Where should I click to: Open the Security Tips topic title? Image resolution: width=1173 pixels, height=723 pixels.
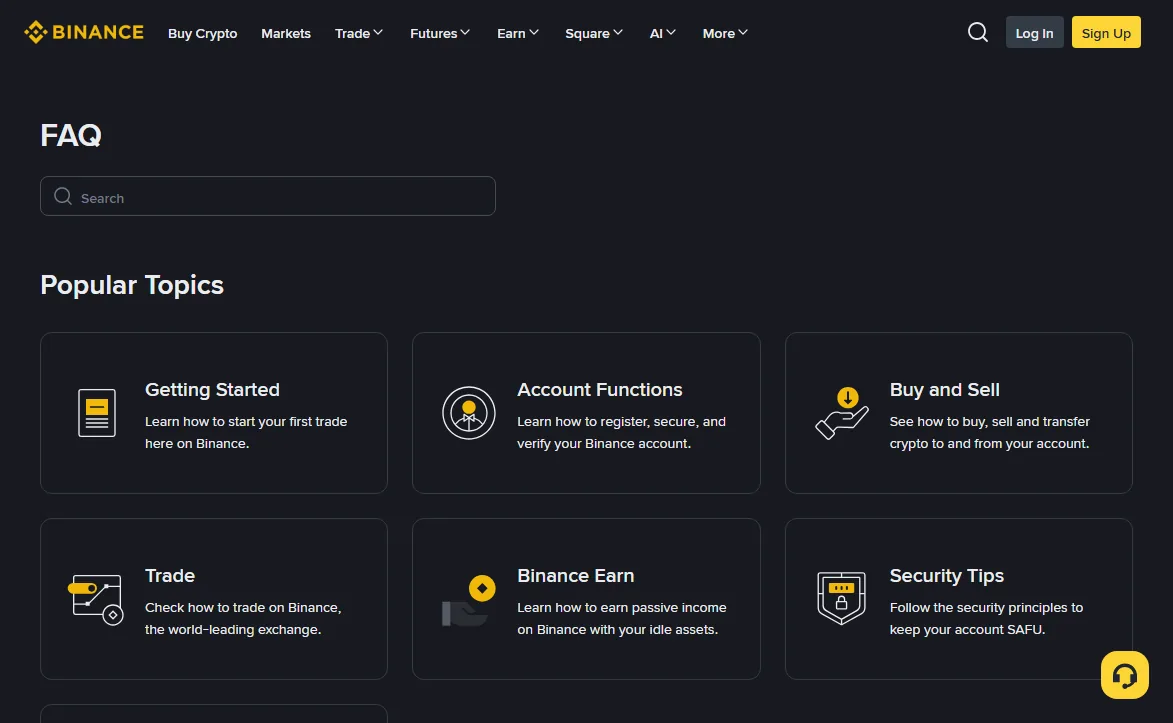click(946, 576)
